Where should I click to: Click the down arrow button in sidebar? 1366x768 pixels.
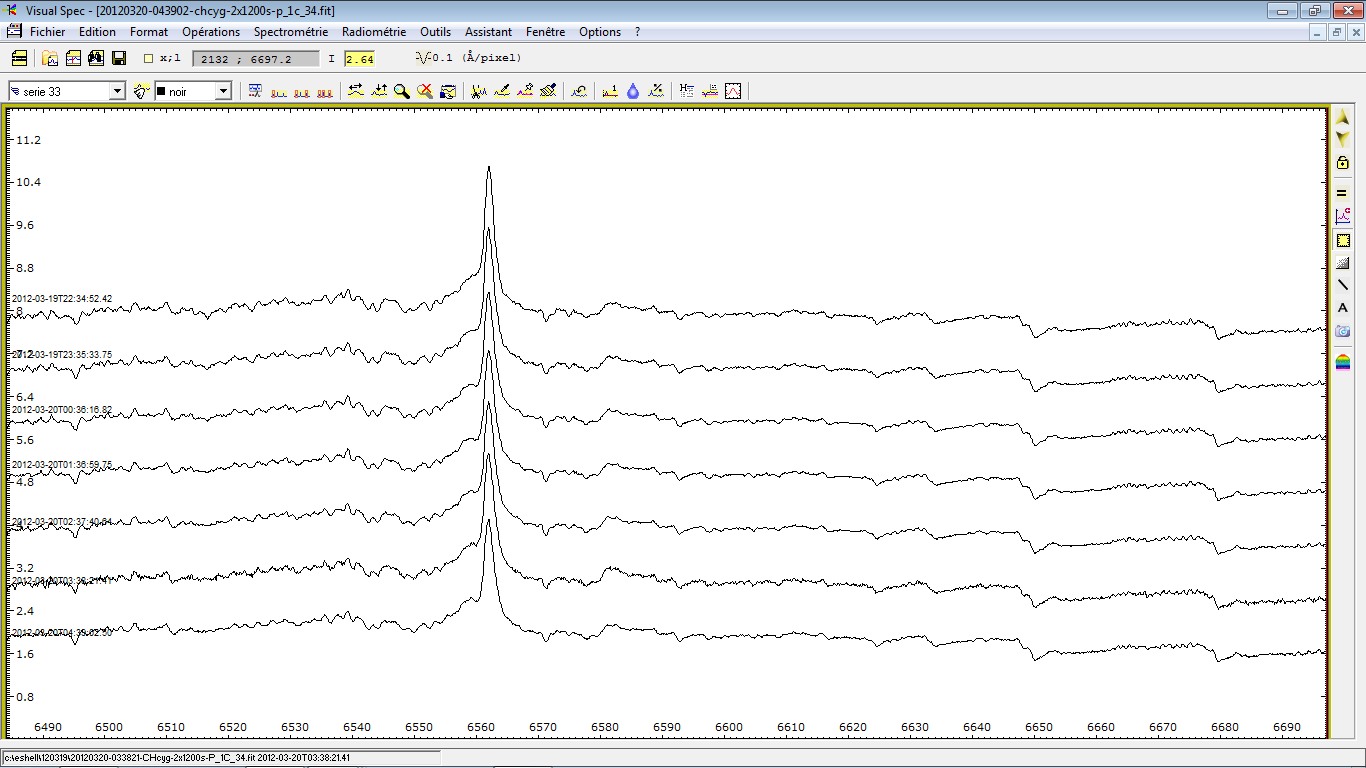[x=1343, y=139]
